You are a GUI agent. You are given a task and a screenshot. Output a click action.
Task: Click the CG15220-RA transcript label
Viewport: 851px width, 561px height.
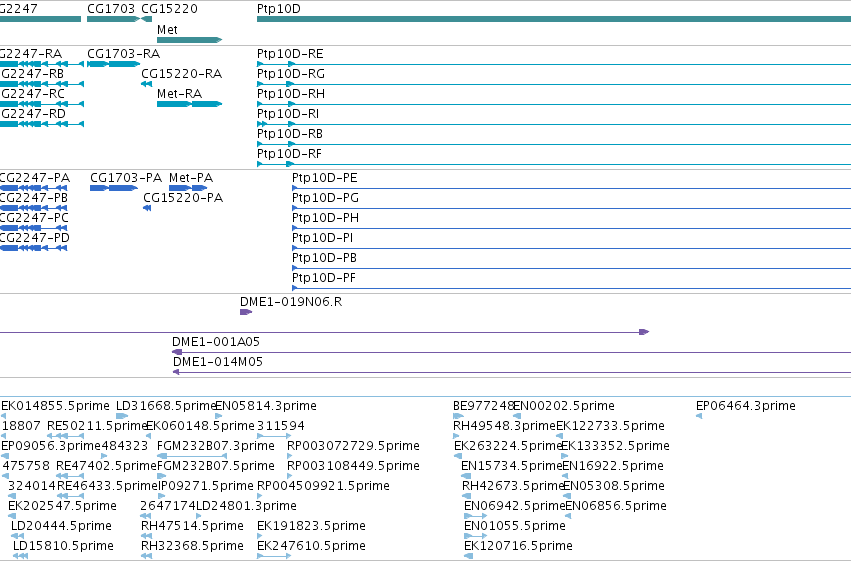click(x=181, y=74)
